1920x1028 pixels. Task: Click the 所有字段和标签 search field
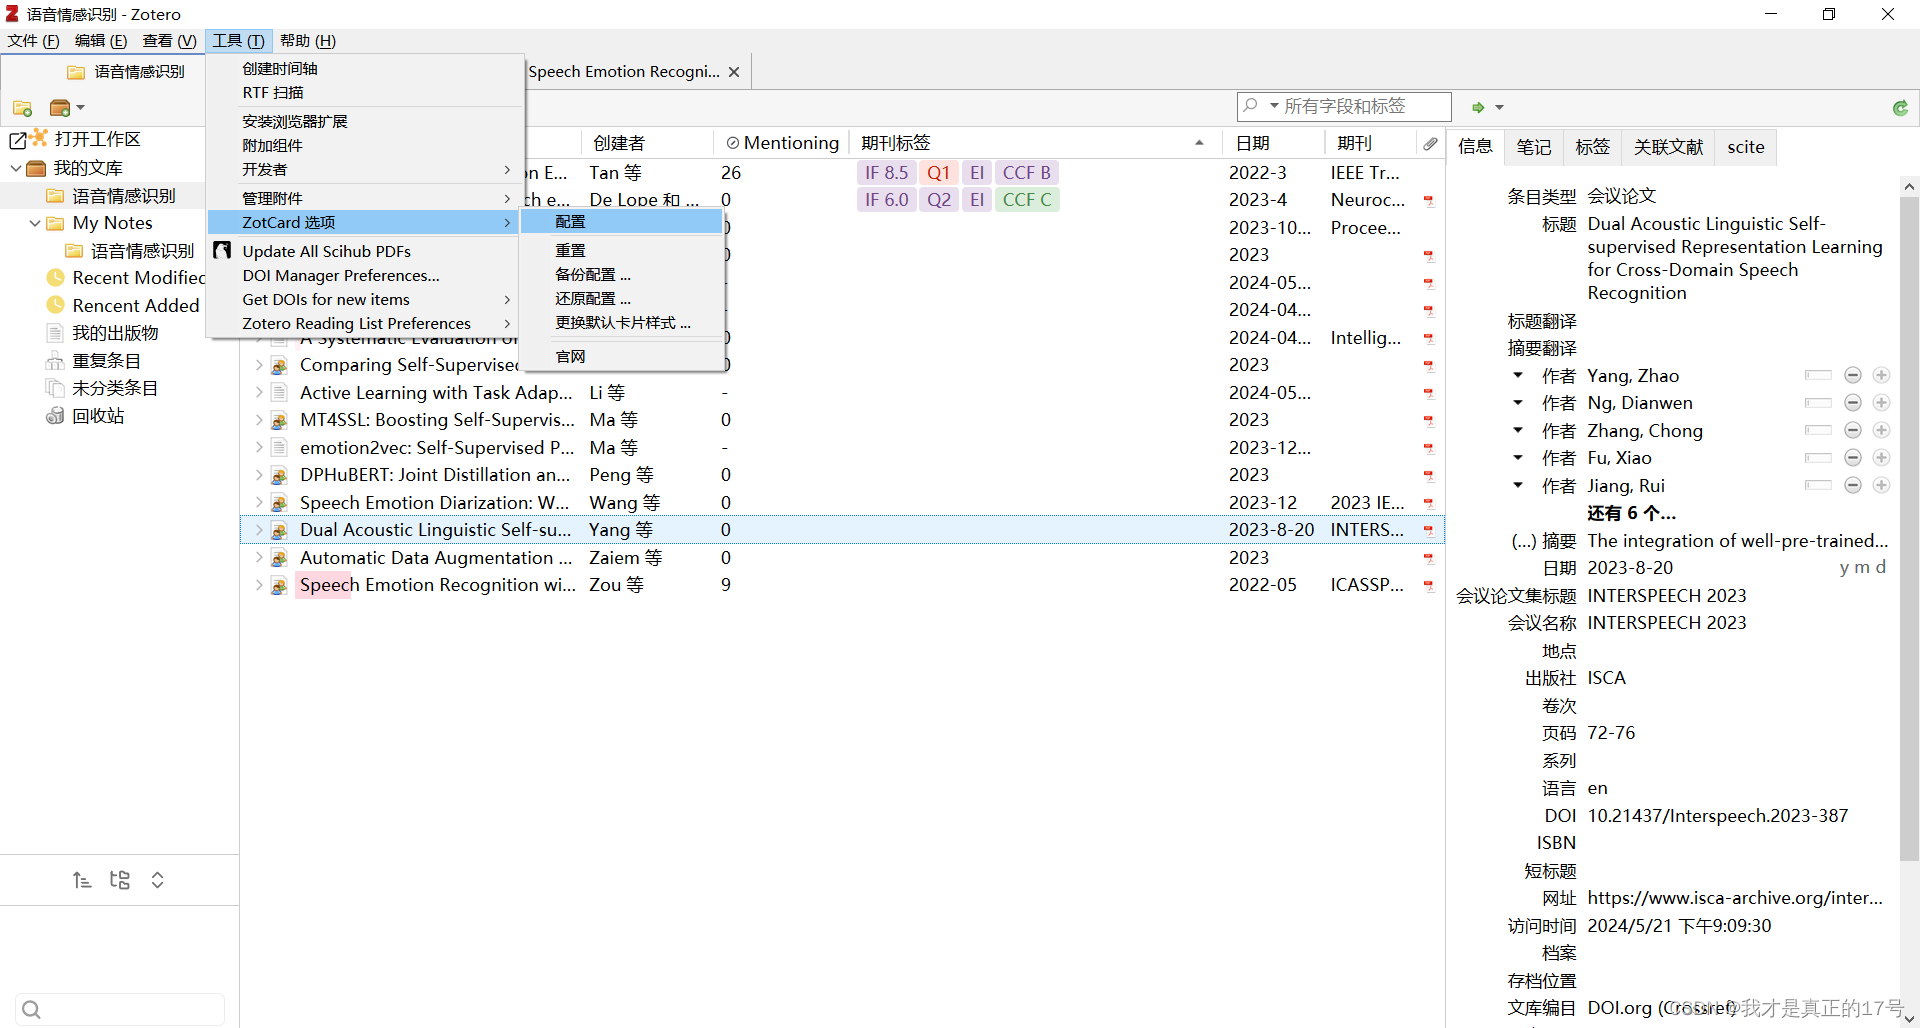1344,105
